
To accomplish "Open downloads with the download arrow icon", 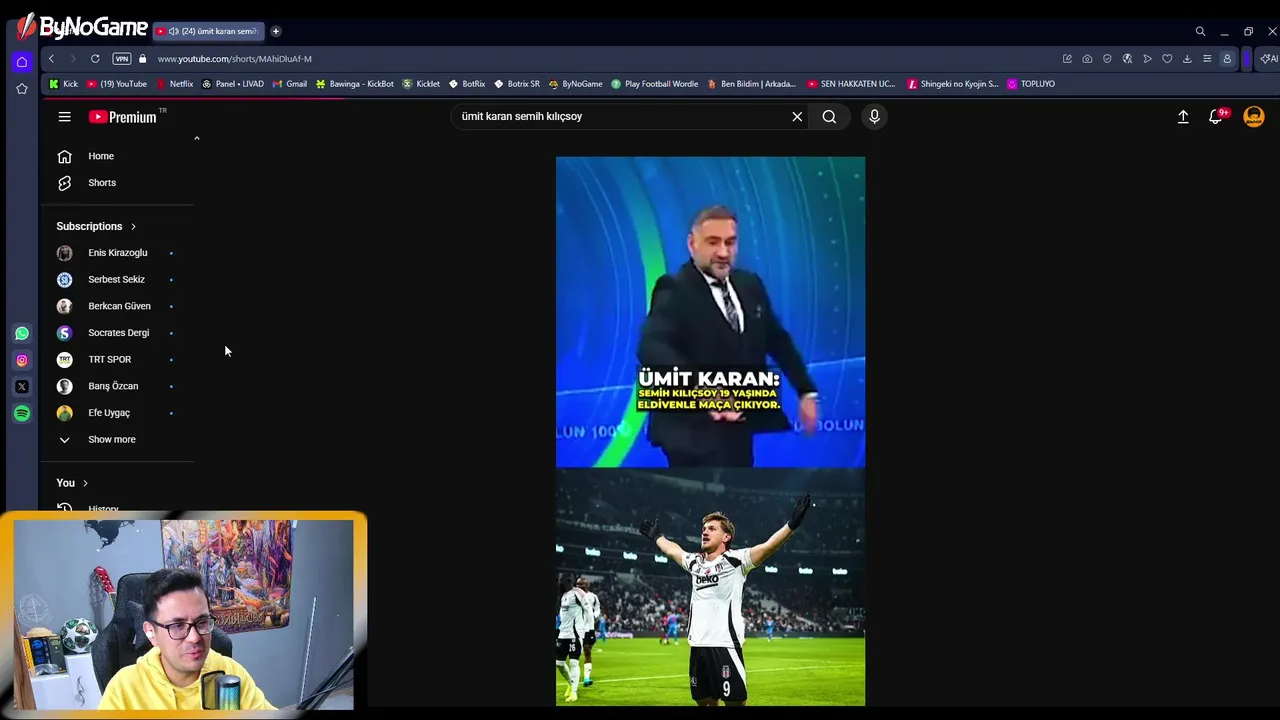I will point(1187,59).
